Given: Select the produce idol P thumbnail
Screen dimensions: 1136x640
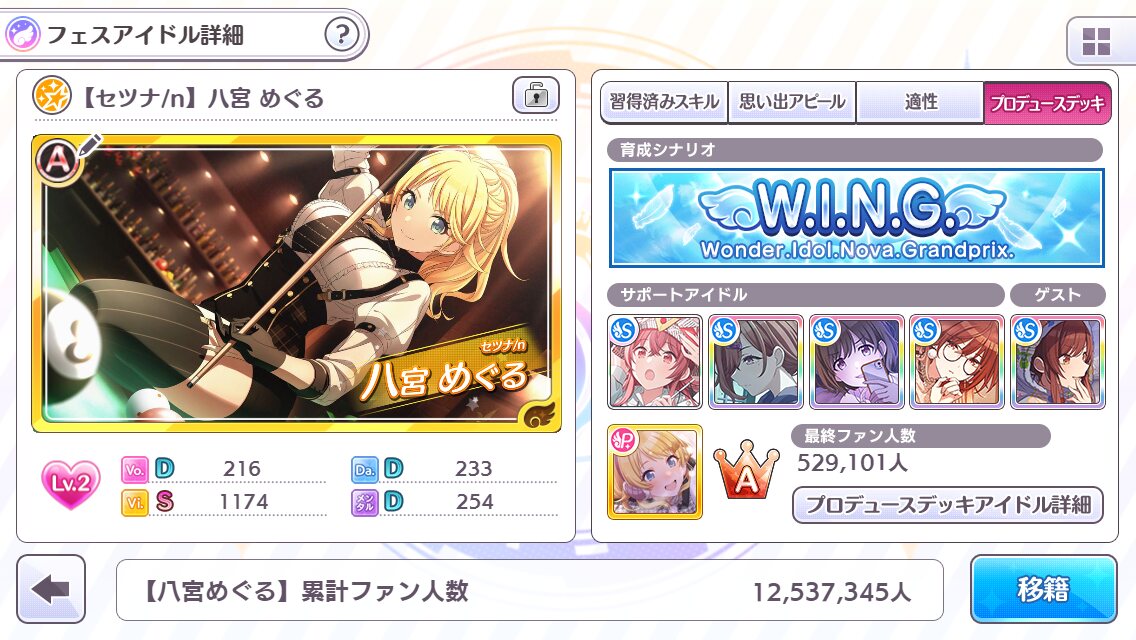Looking at the screenshot, I should coord(655,472).
